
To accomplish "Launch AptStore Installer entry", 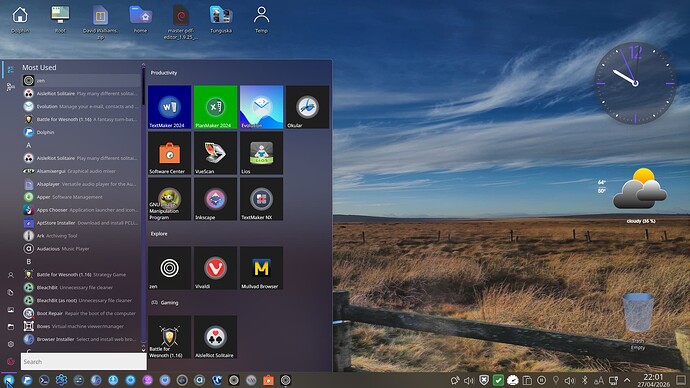I will (x=81, y=223).
